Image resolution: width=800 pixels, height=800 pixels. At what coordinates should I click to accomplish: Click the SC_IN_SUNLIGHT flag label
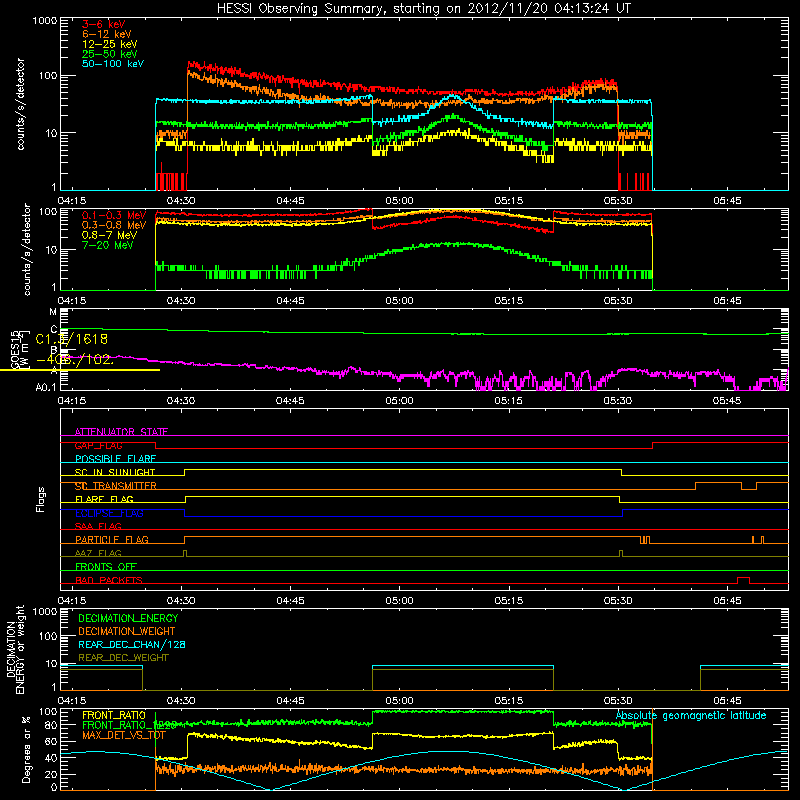[115, 472]
